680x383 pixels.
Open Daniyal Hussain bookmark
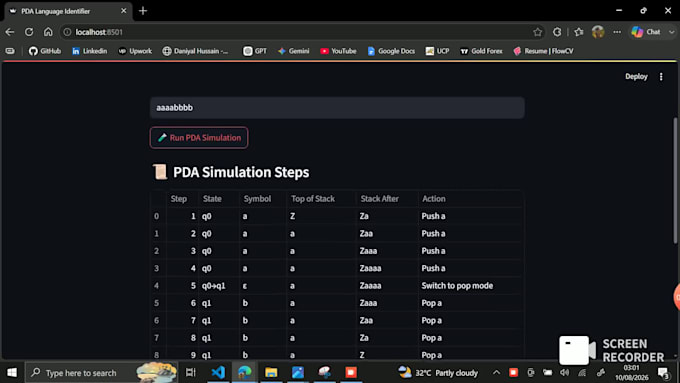pos(196,51)
